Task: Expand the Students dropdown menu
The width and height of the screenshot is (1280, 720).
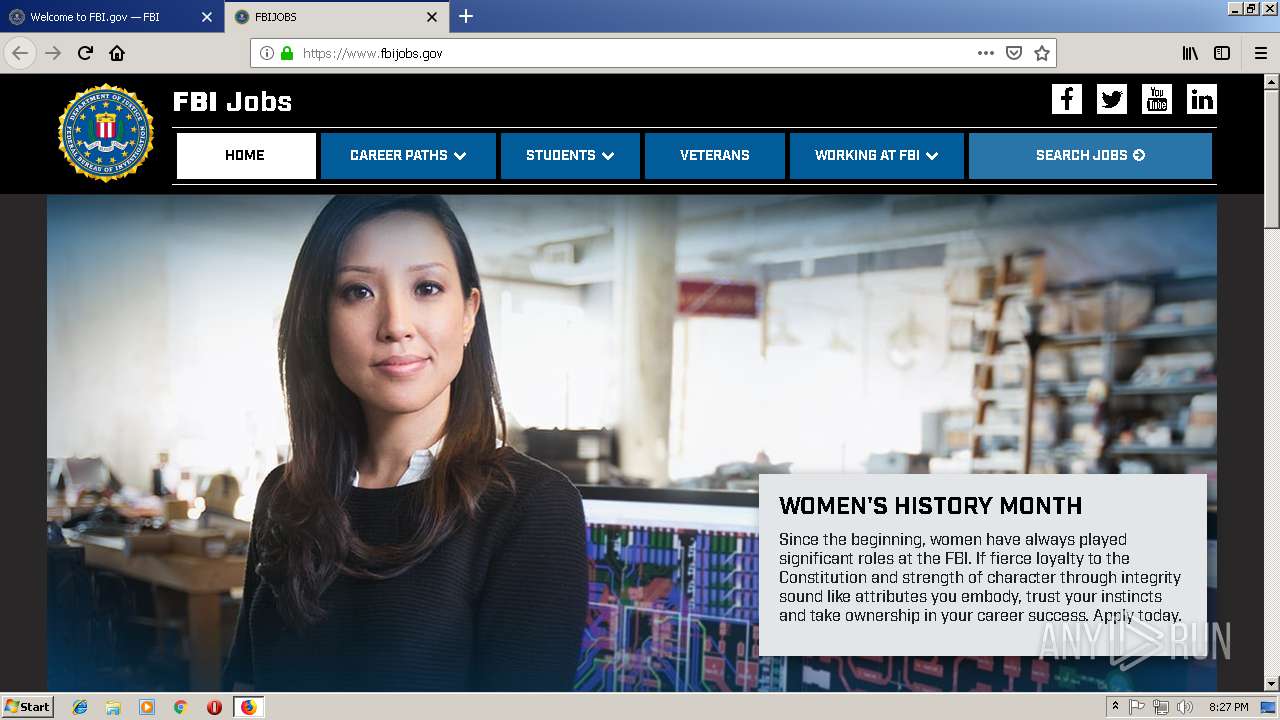Action: click(570, 156)
